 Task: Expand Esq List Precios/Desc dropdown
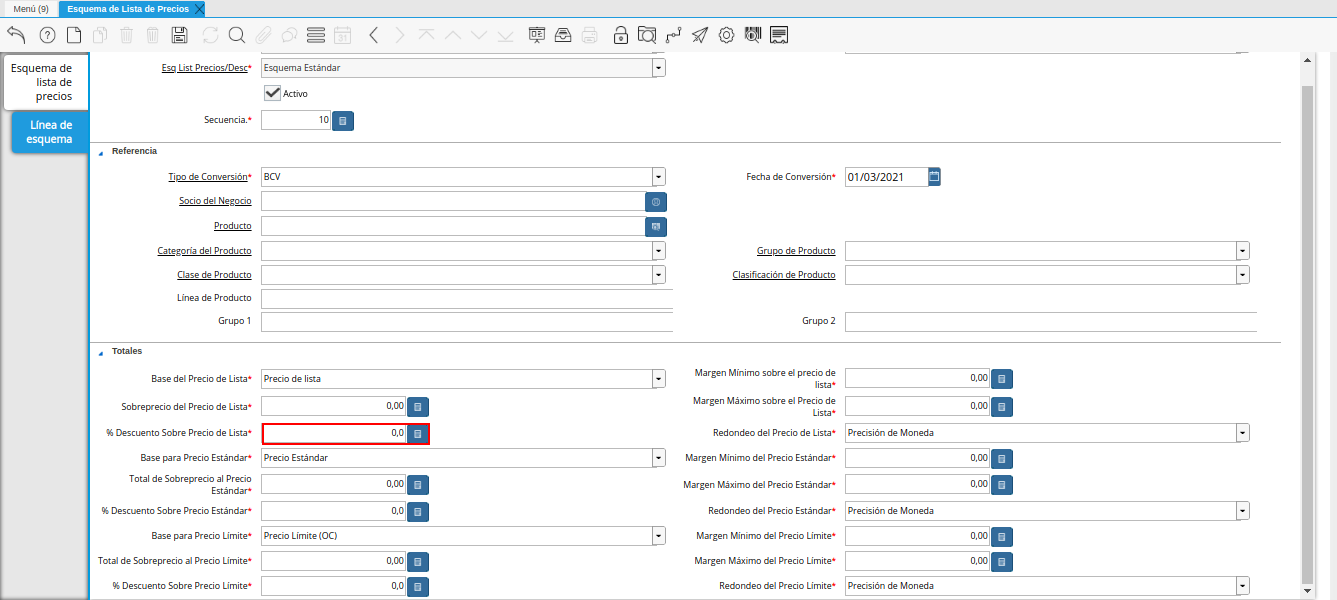(x=658, y=68)
